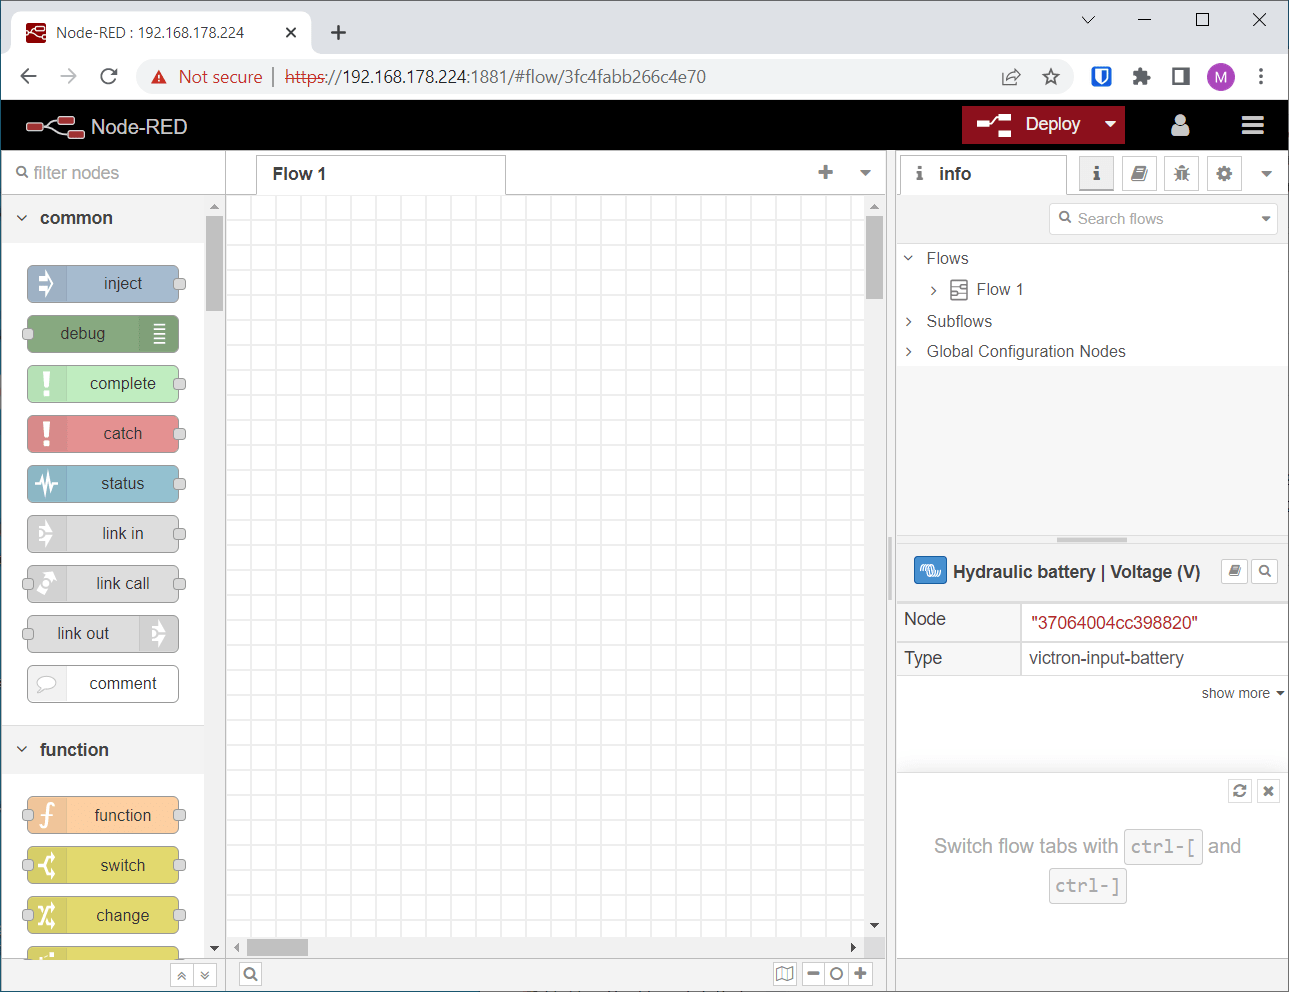
Task: Expand the Subflows section
Action: click(x=909, y=321)
